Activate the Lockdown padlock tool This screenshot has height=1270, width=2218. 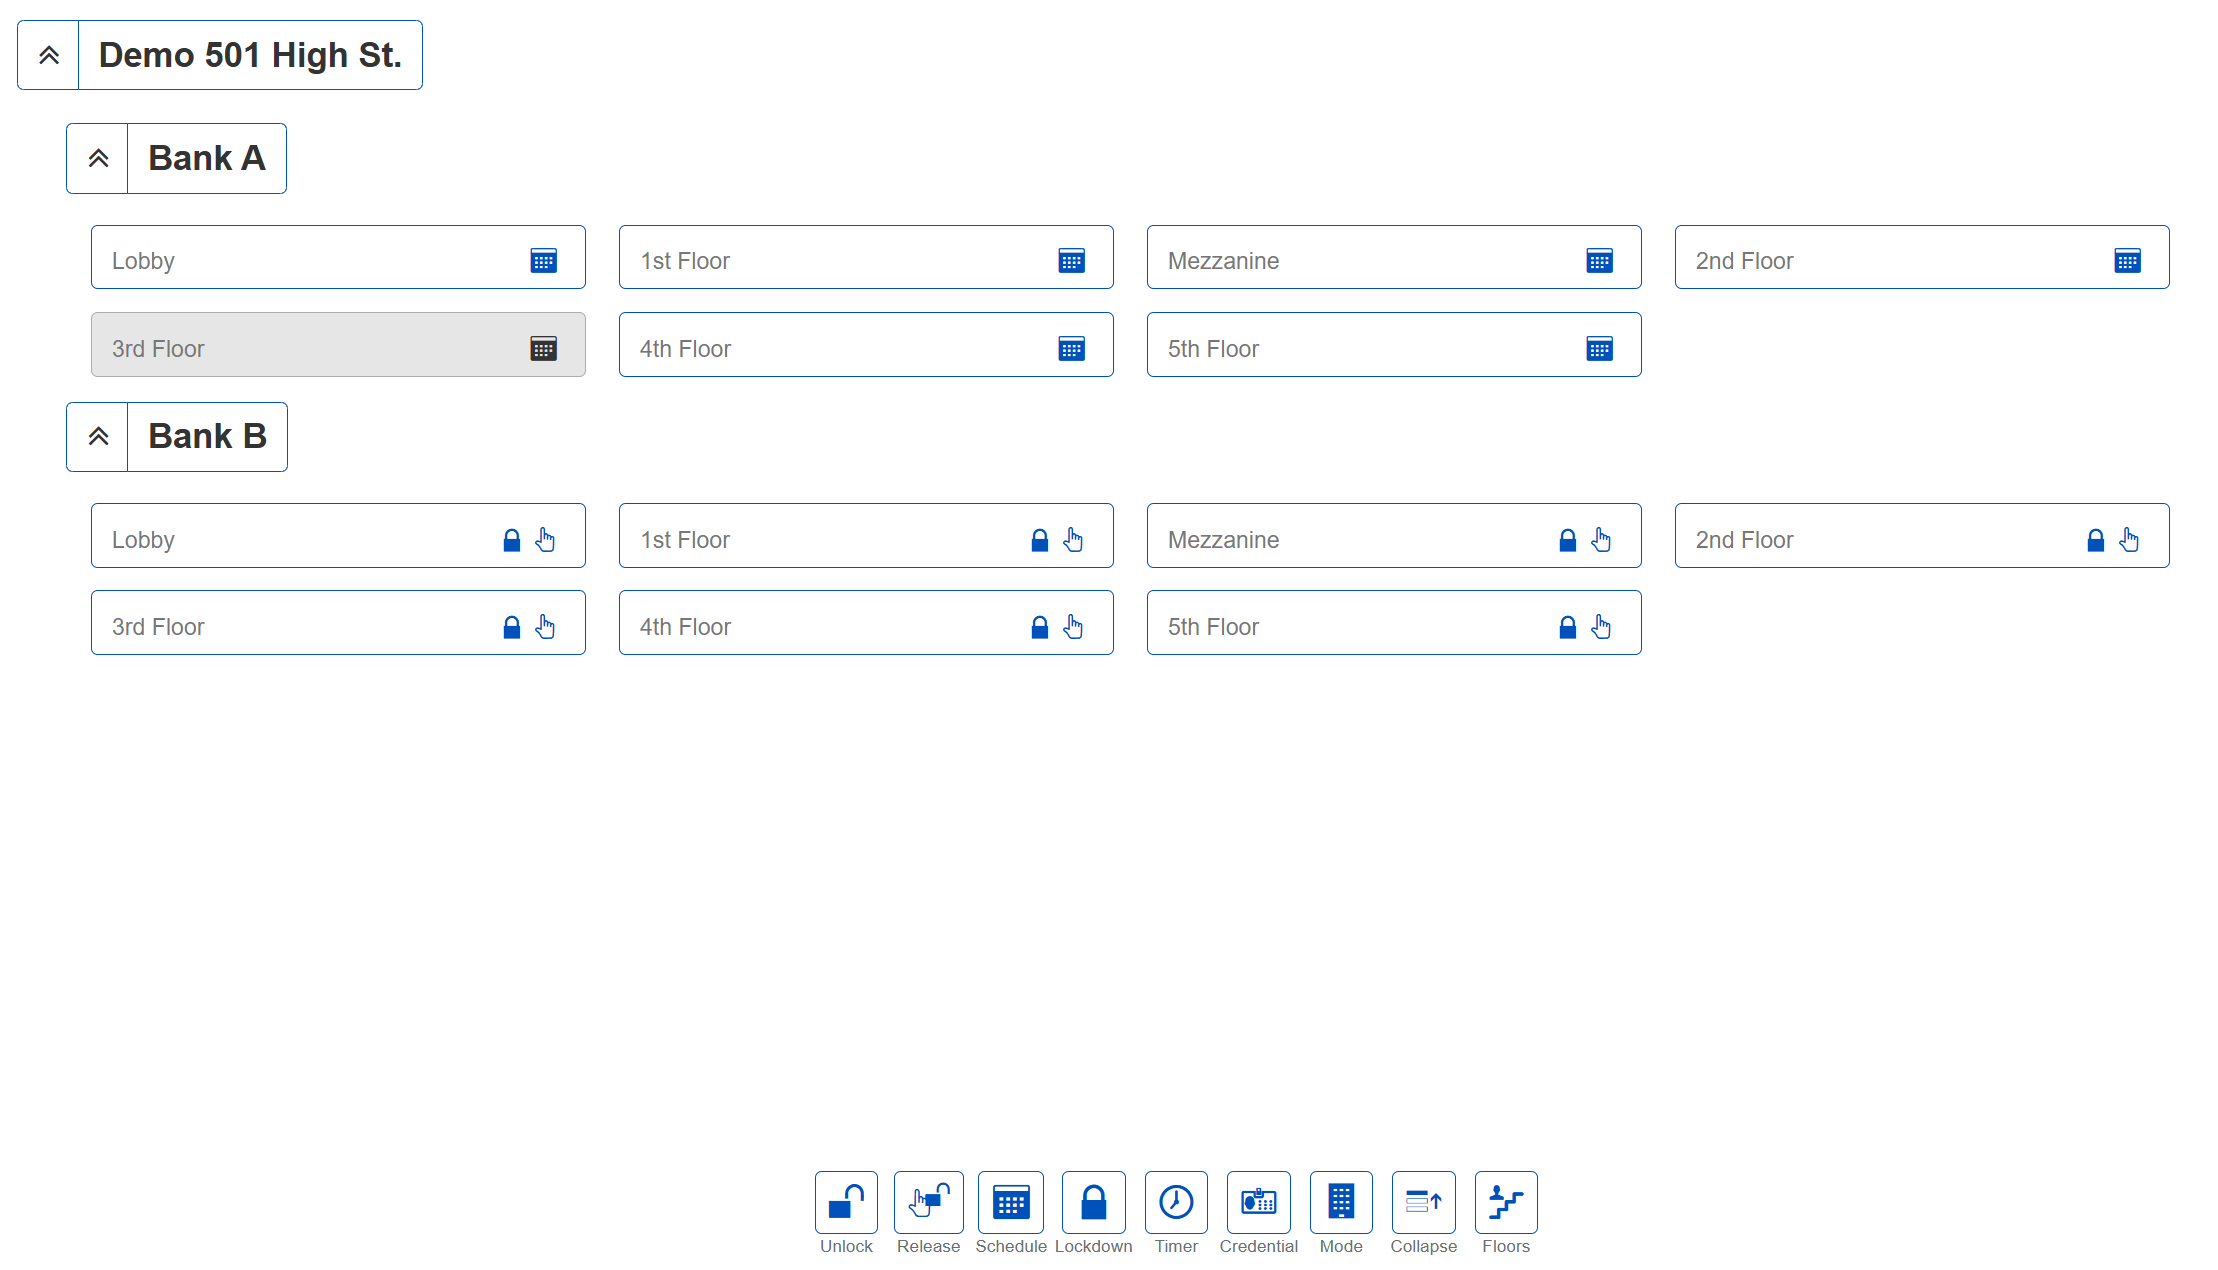click(1093, 1202)
